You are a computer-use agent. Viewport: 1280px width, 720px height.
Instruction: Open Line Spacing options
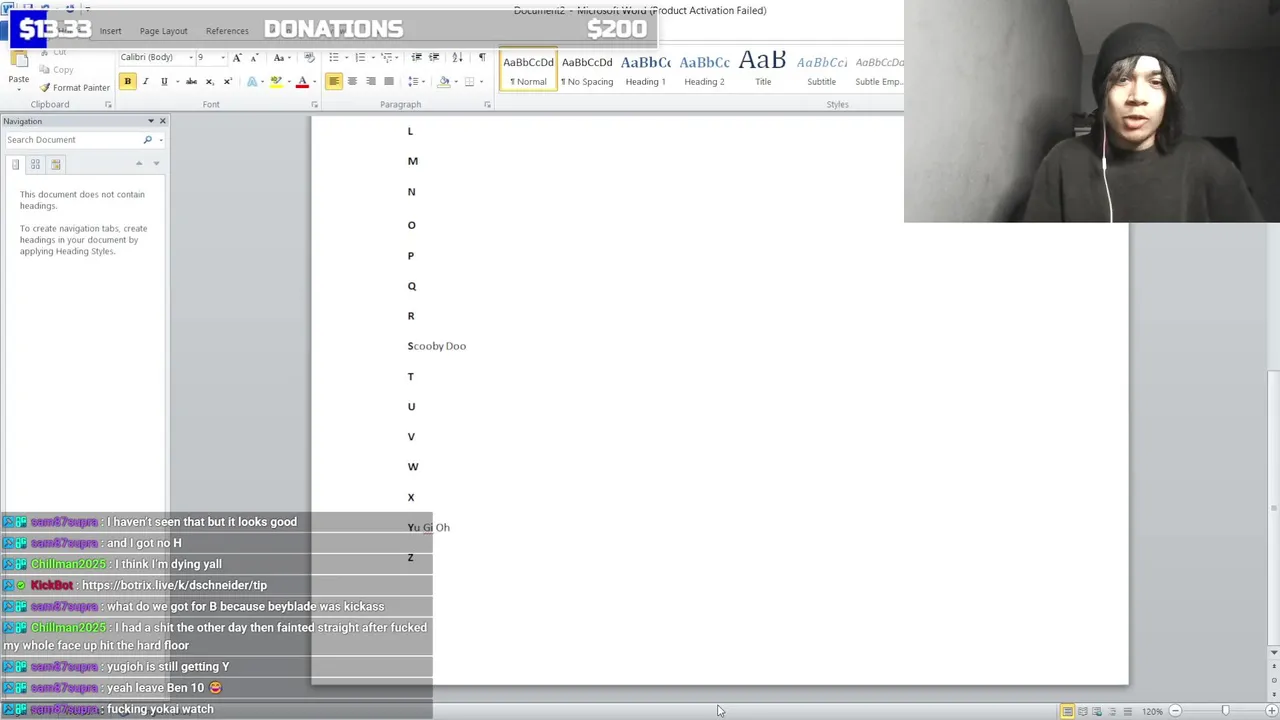415,82
